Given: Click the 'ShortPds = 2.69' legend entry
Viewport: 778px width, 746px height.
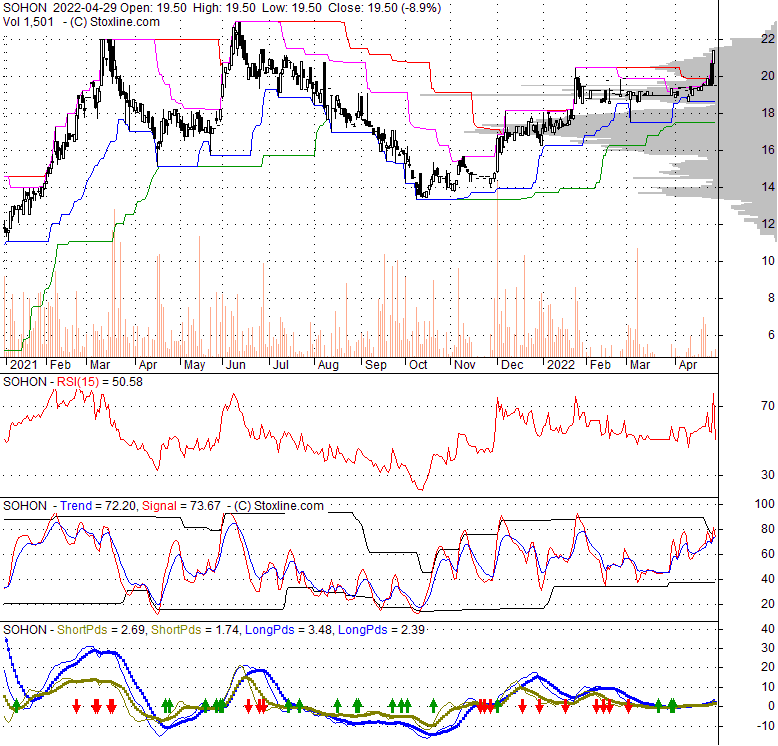Looking at the screenshot, I should [x=101, y=630].
